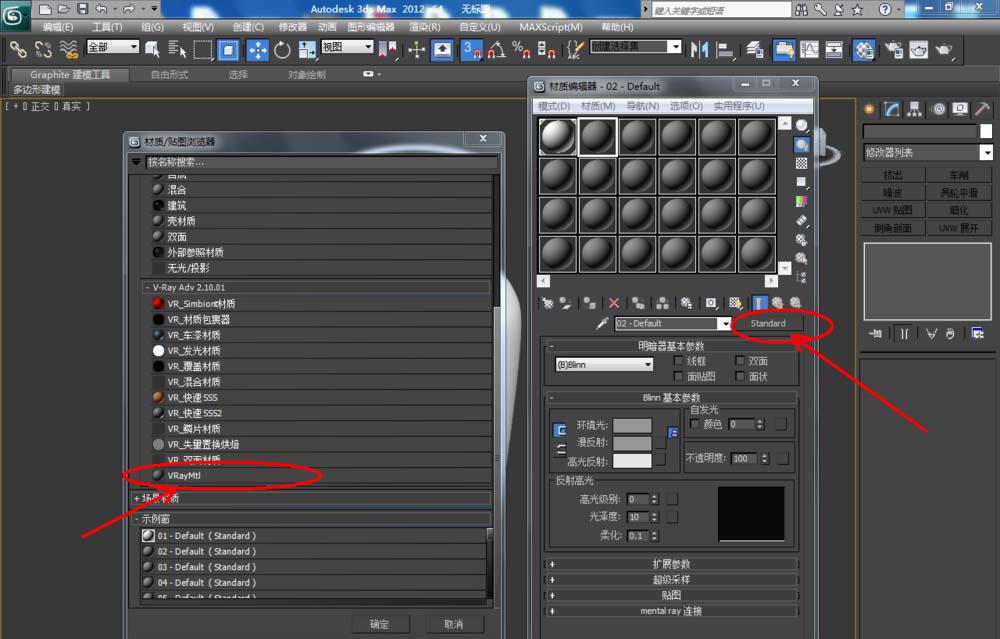This screenshot has height=639, width=1000.
Task: Toggle the 3D Snaps magnet icon
Action: 472,50
